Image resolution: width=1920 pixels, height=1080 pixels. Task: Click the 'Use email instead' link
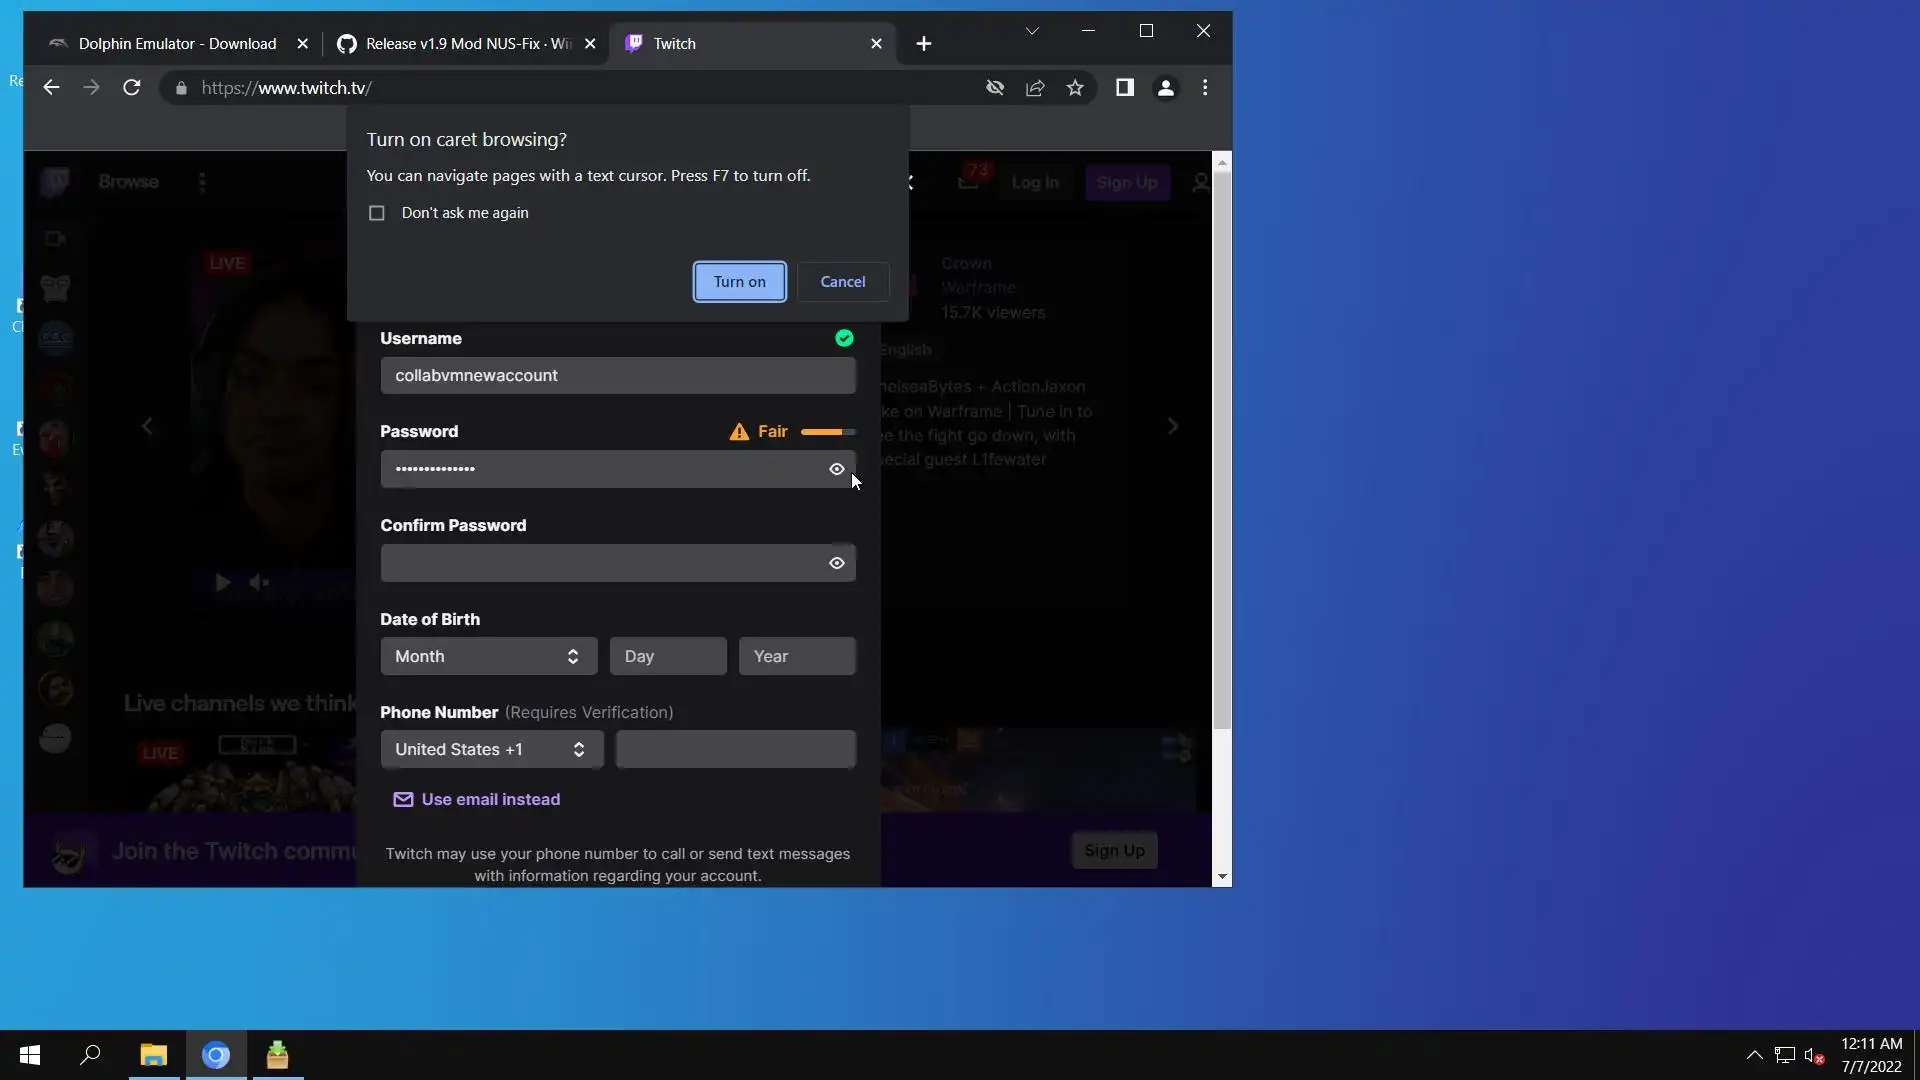pos(490,799)
